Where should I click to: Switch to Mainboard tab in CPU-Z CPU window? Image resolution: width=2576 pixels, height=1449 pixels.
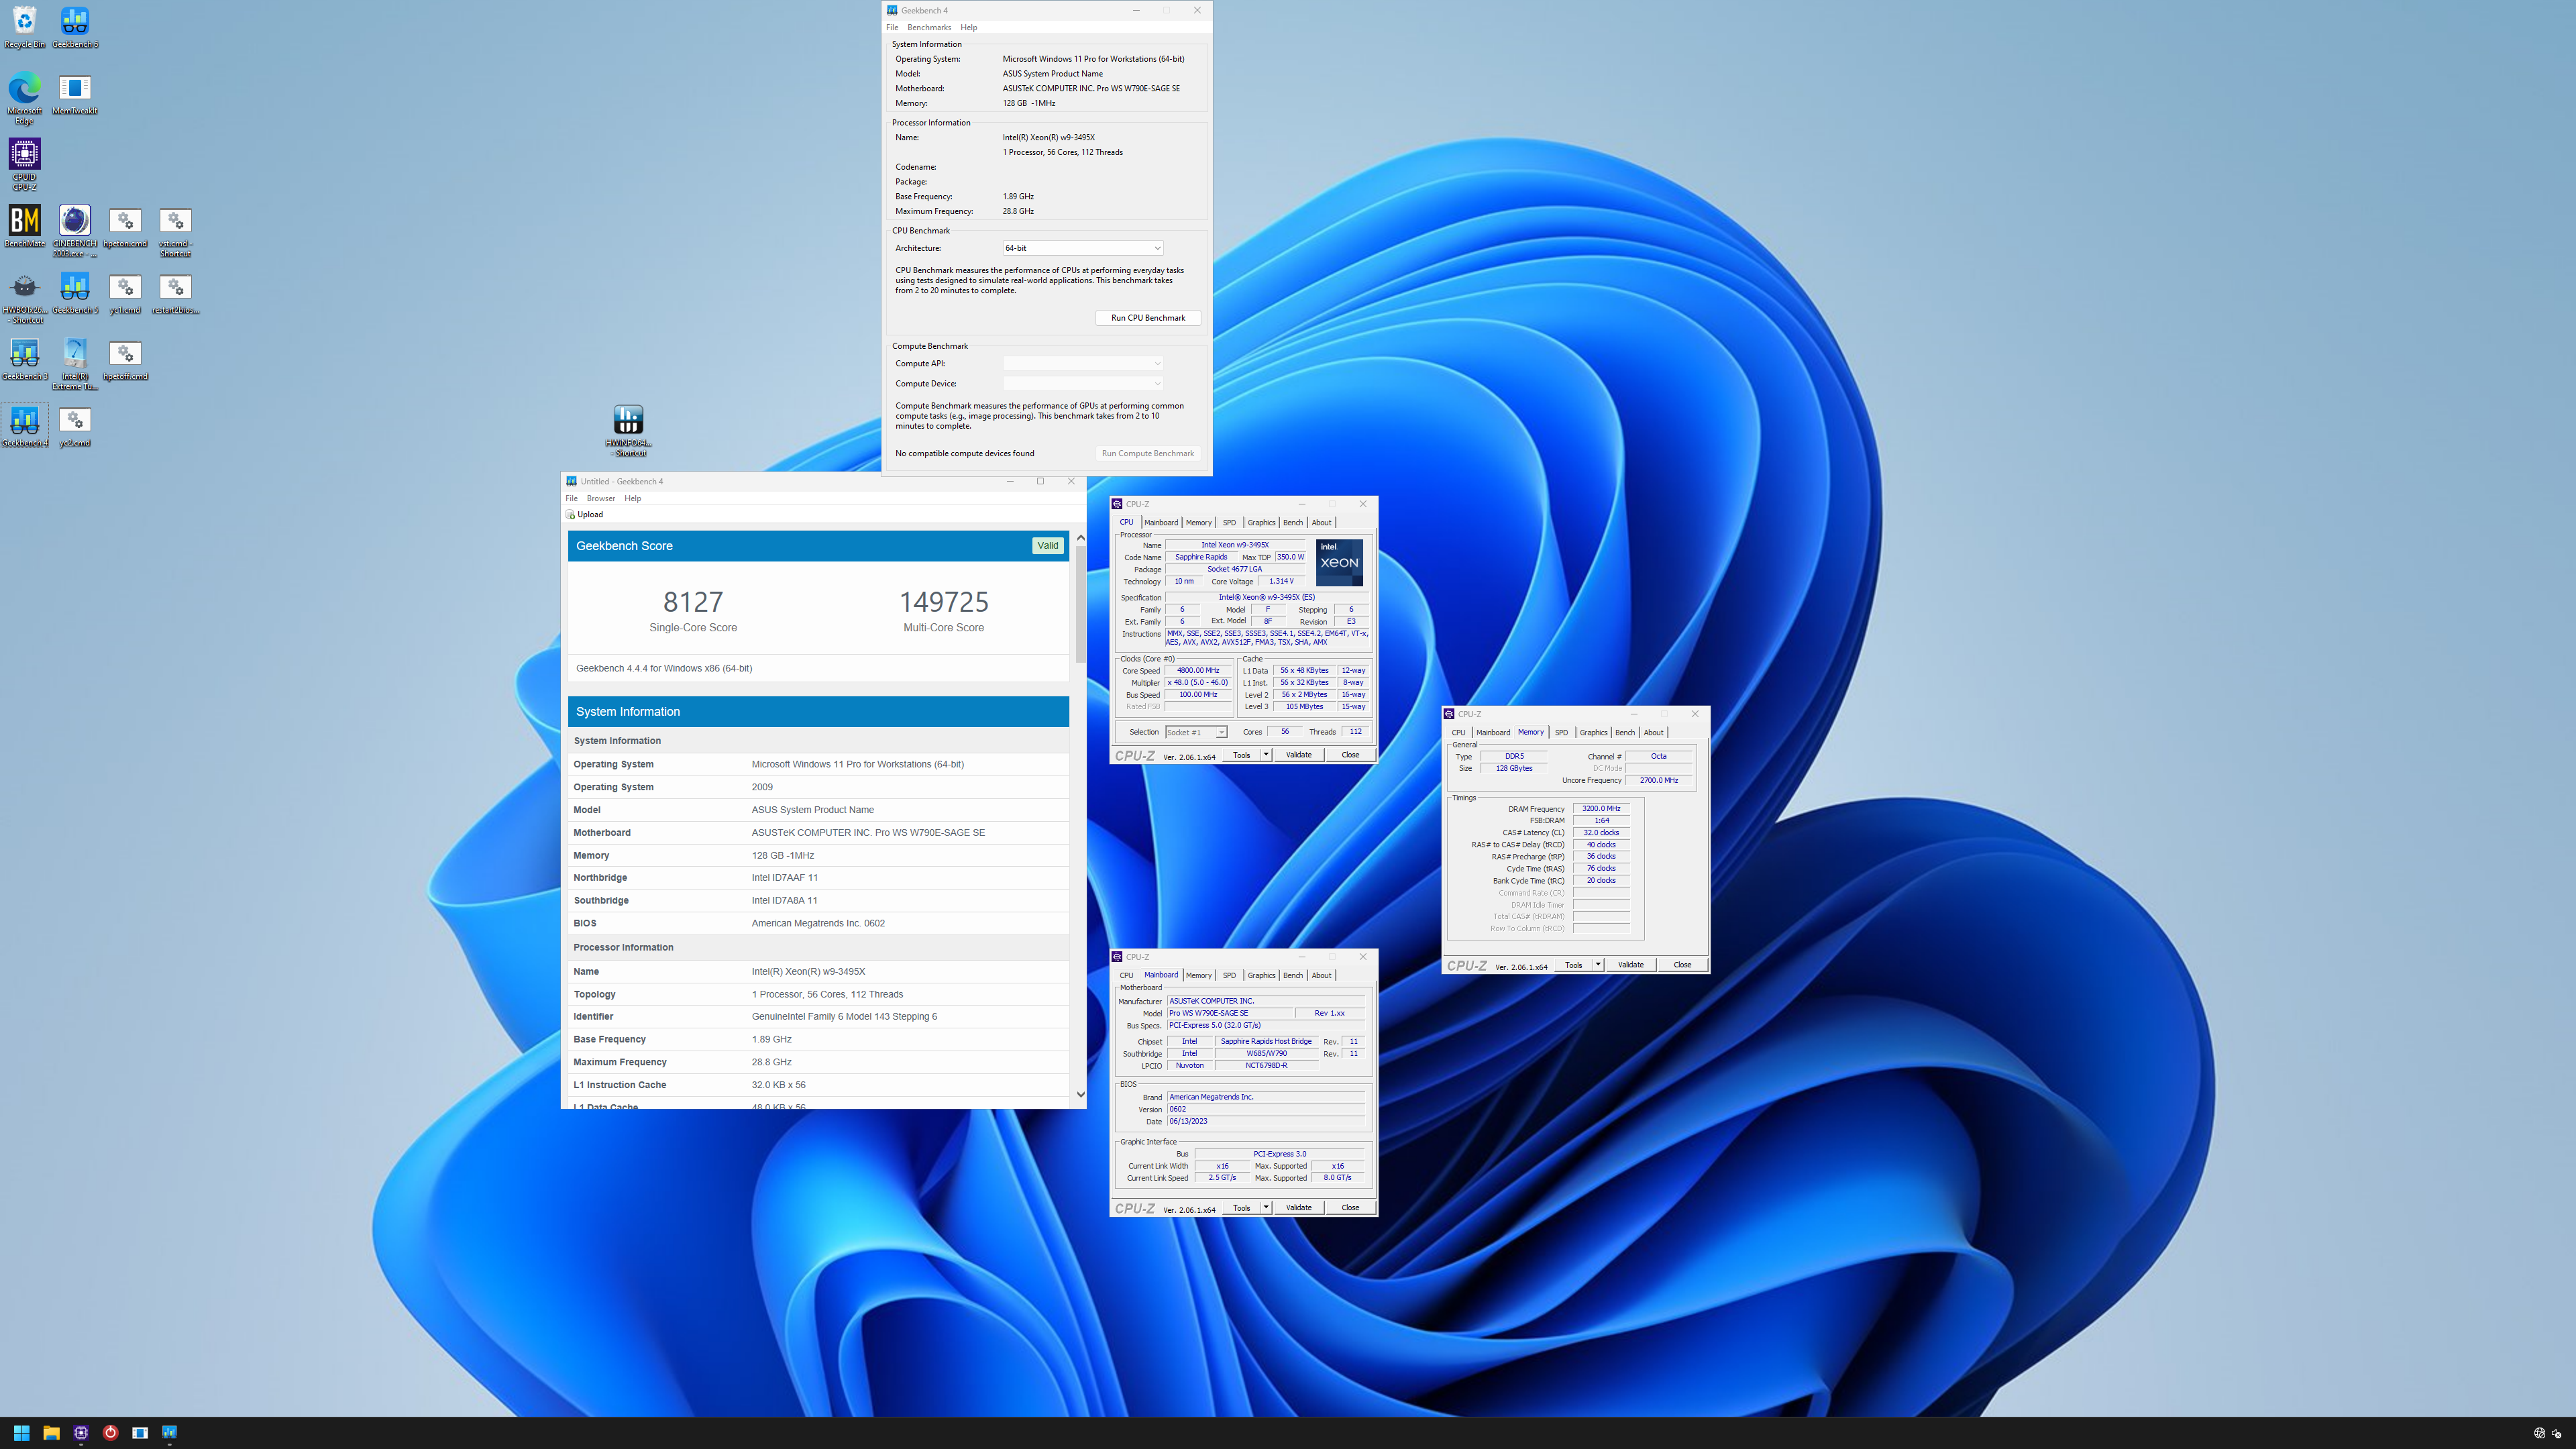pyautogui.click(x=1160, y=522)
